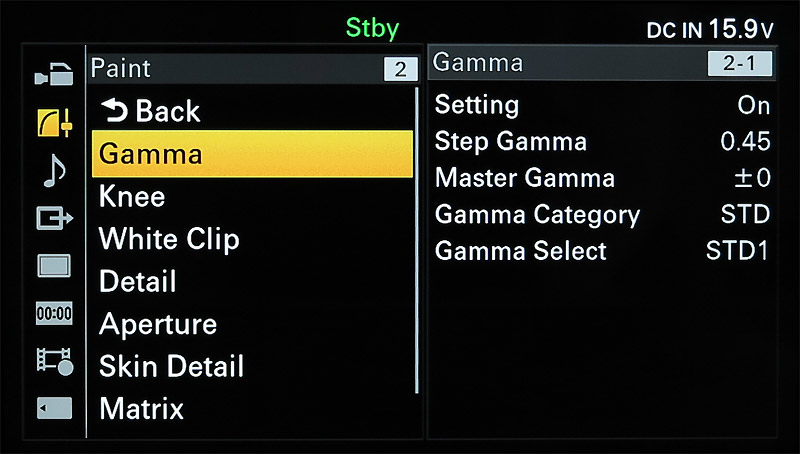The image size is (800, 454).
Task: Select the Video output arrow icon
Action: click(x=53, y=218)
